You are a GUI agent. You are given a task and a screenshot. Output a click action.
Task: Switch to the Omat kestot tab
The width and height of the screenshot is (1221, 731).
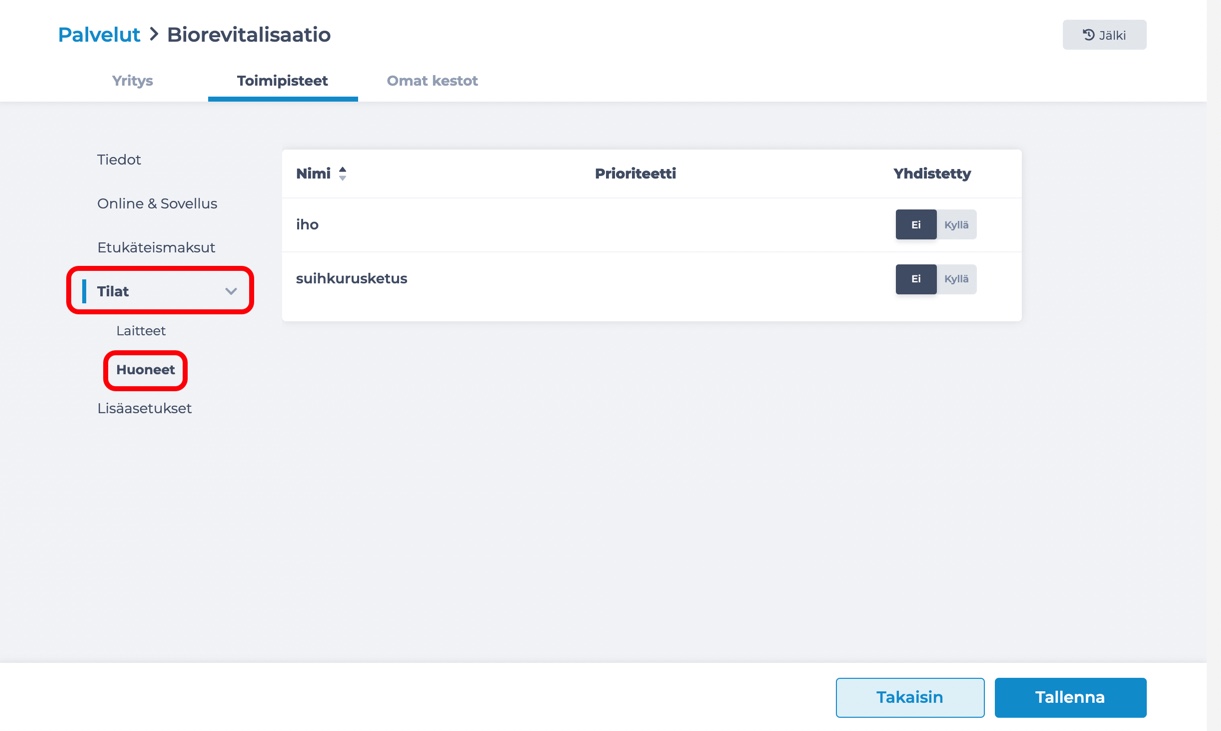(432, 81)
